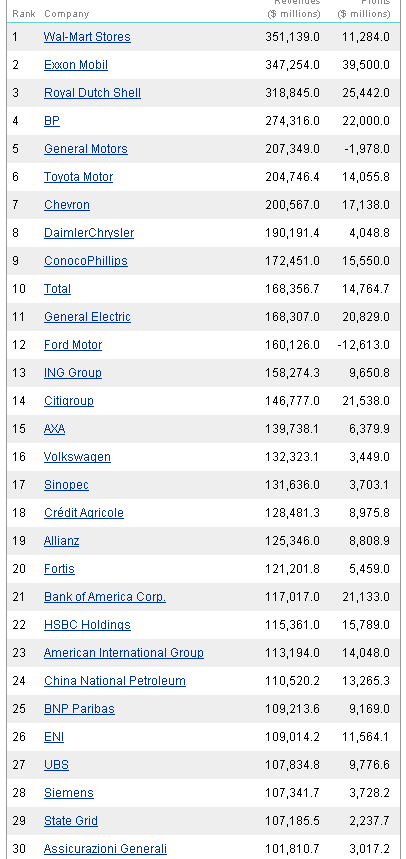Open the Volkswagen link
Viewport: 406px width, 859px height.
coord(77,457)
